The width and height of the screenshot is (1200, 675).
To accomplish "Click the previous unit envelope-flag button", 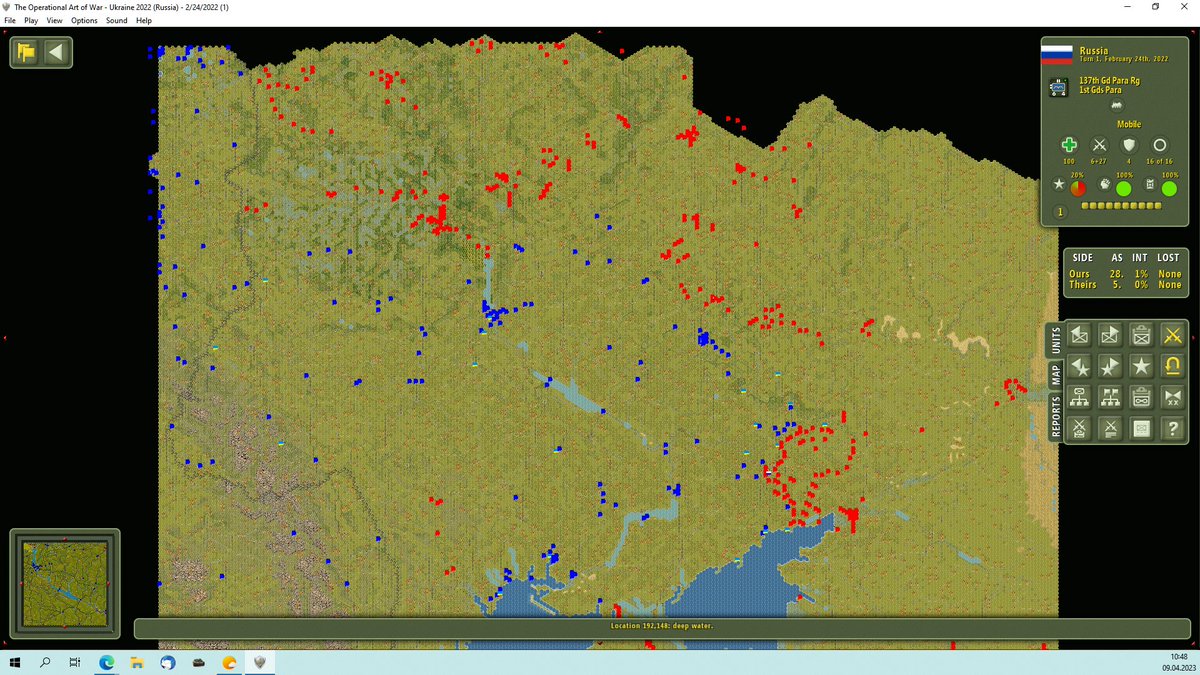I will [x=1079, y=335].
